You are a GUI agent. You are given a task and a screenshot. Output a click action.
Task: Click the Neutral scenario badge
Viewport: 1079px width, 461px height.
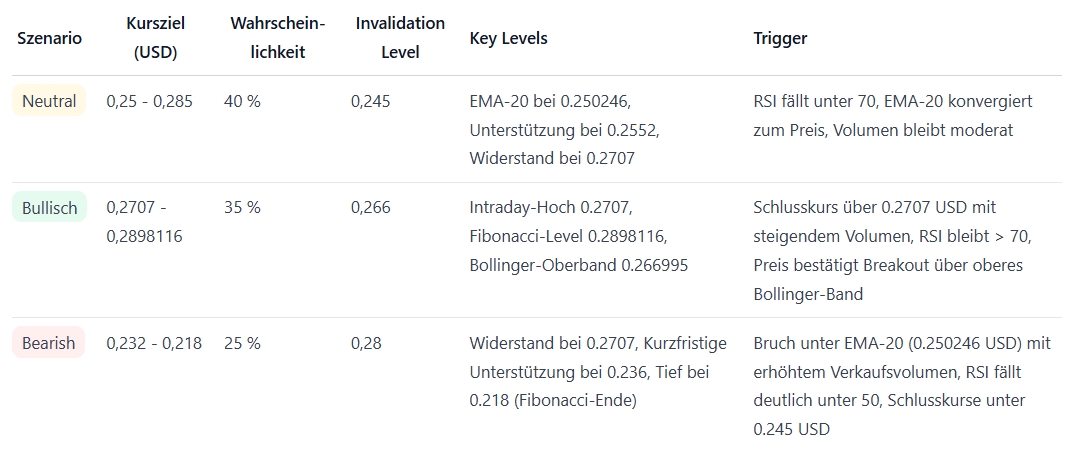pos(49,101)
